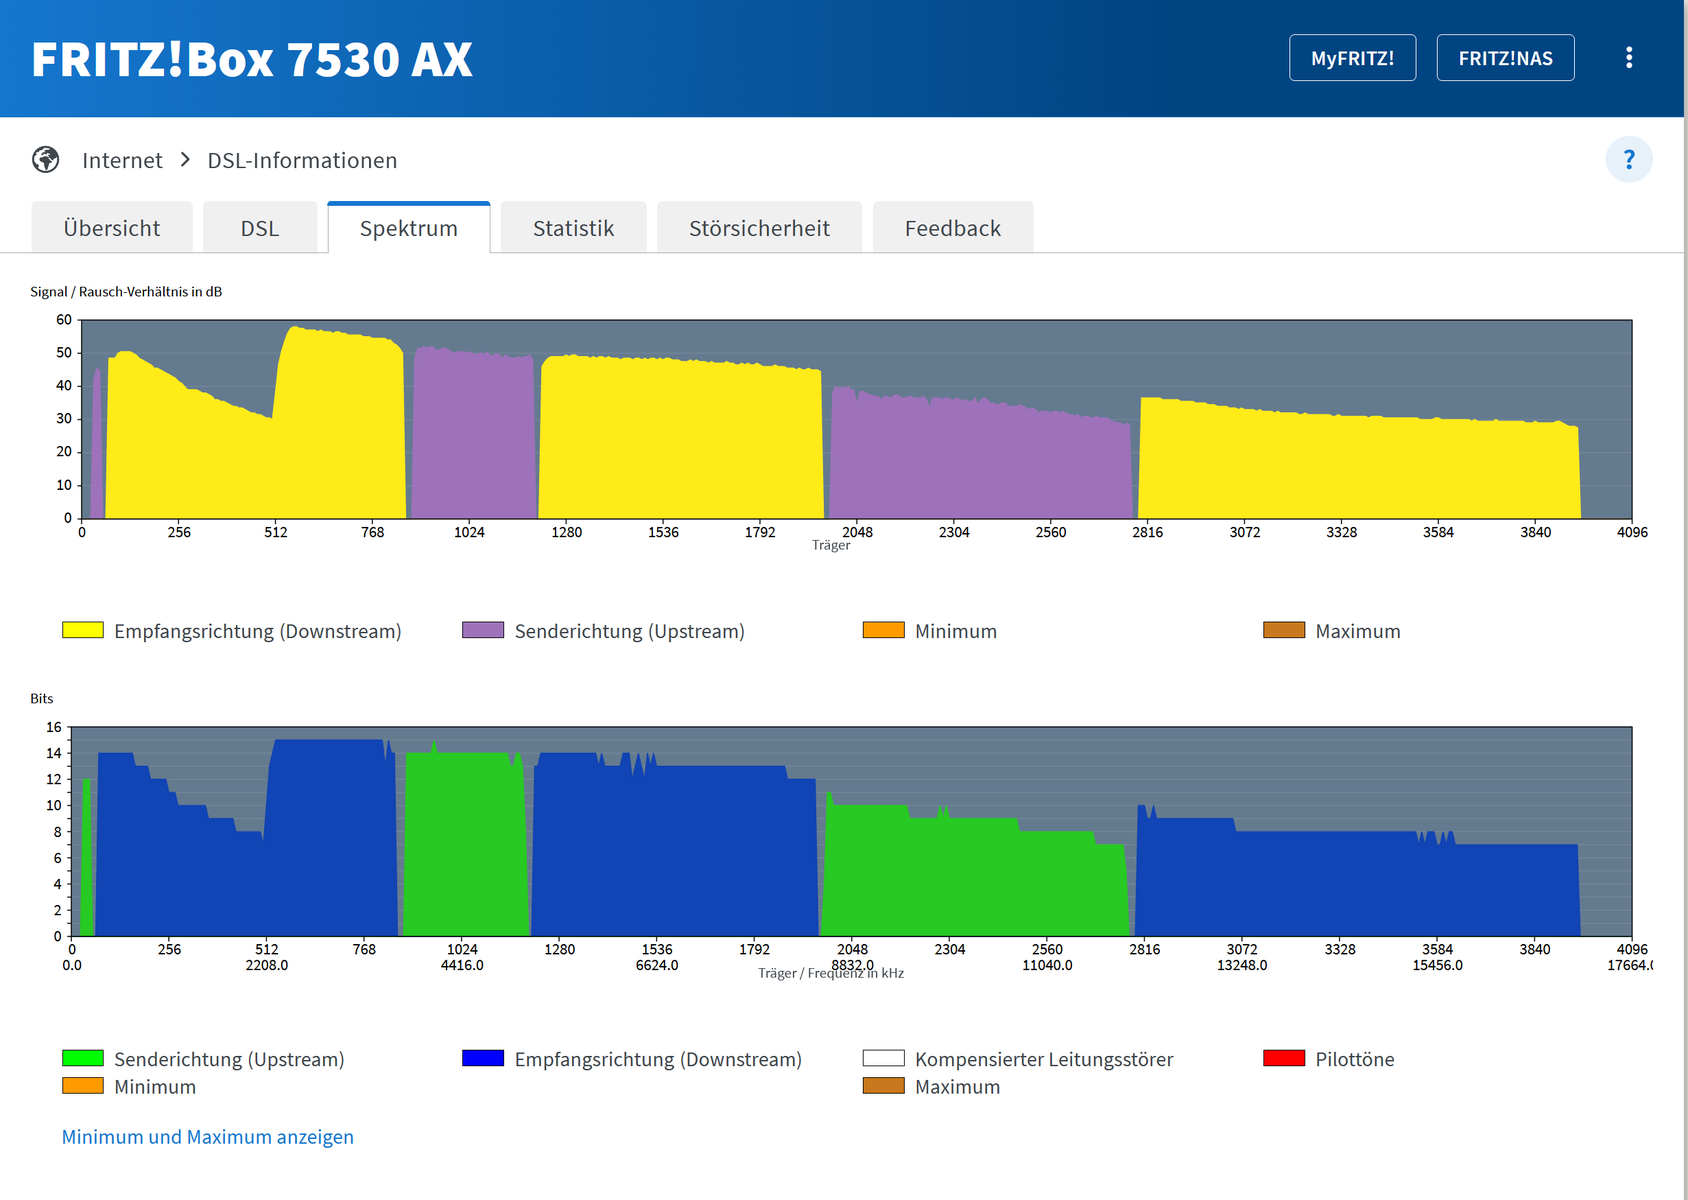Open the Statistik tab
Image resolution: width=1688 pixels, height=1200 pixels.
(573, 228)
